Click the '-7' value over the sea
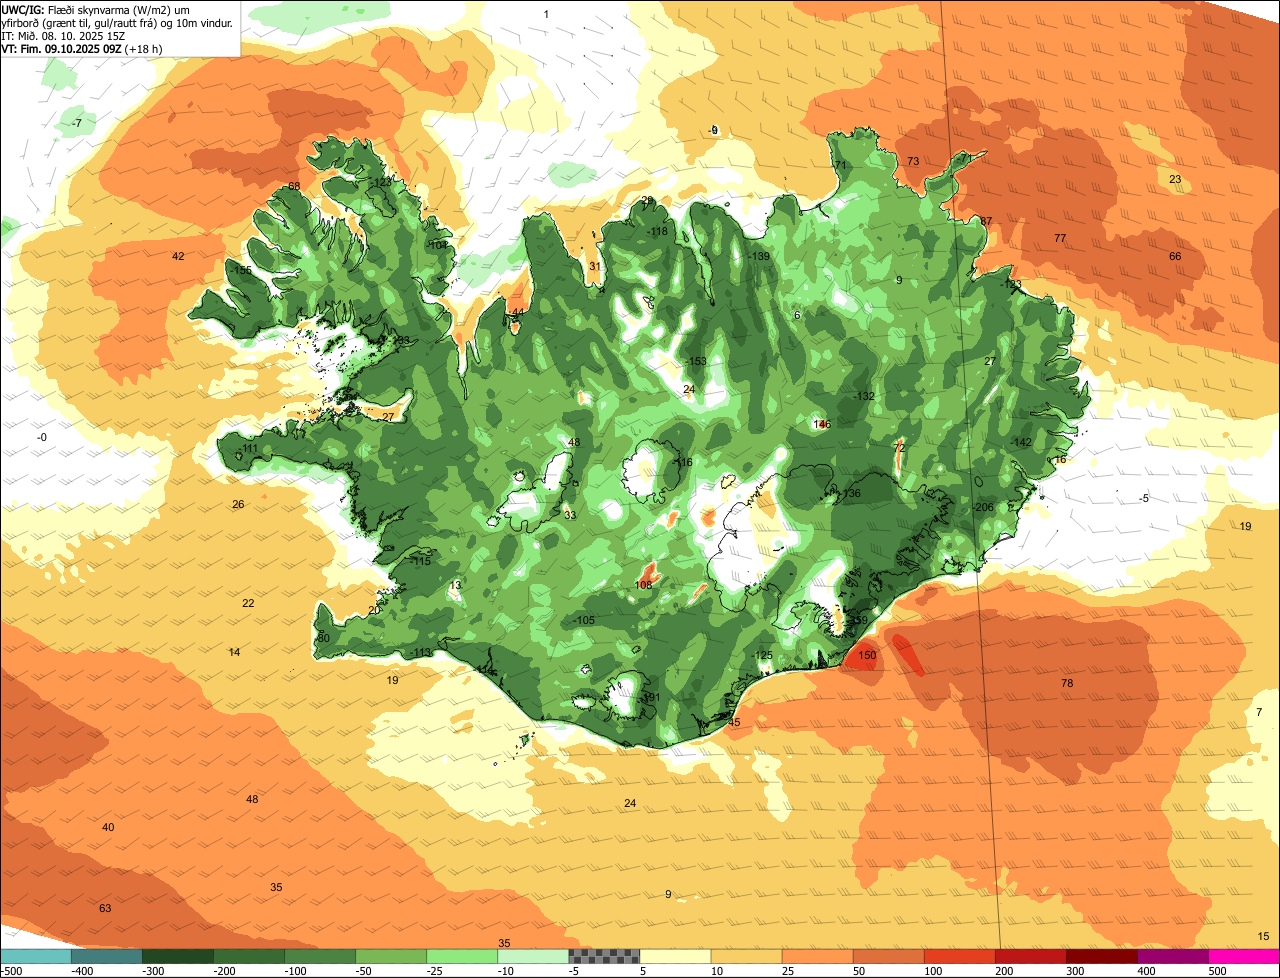 tap(76, 123)
